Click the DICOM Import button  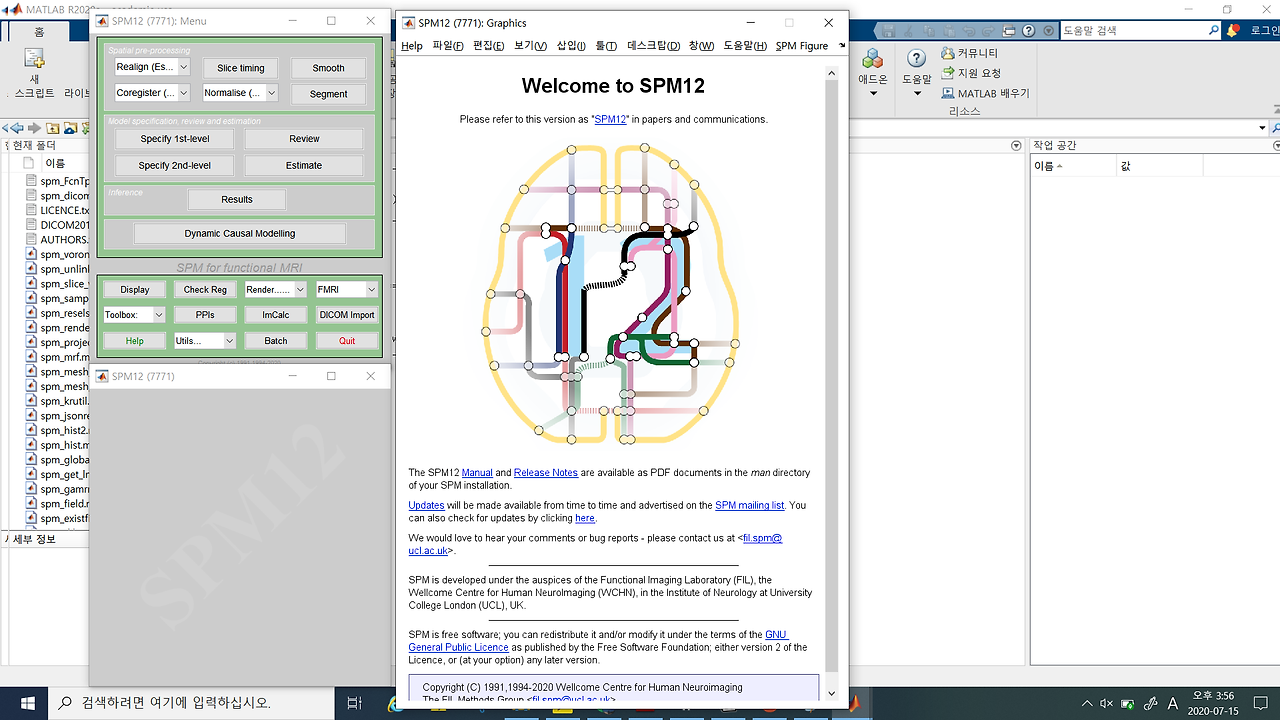[x=347, y=314]
